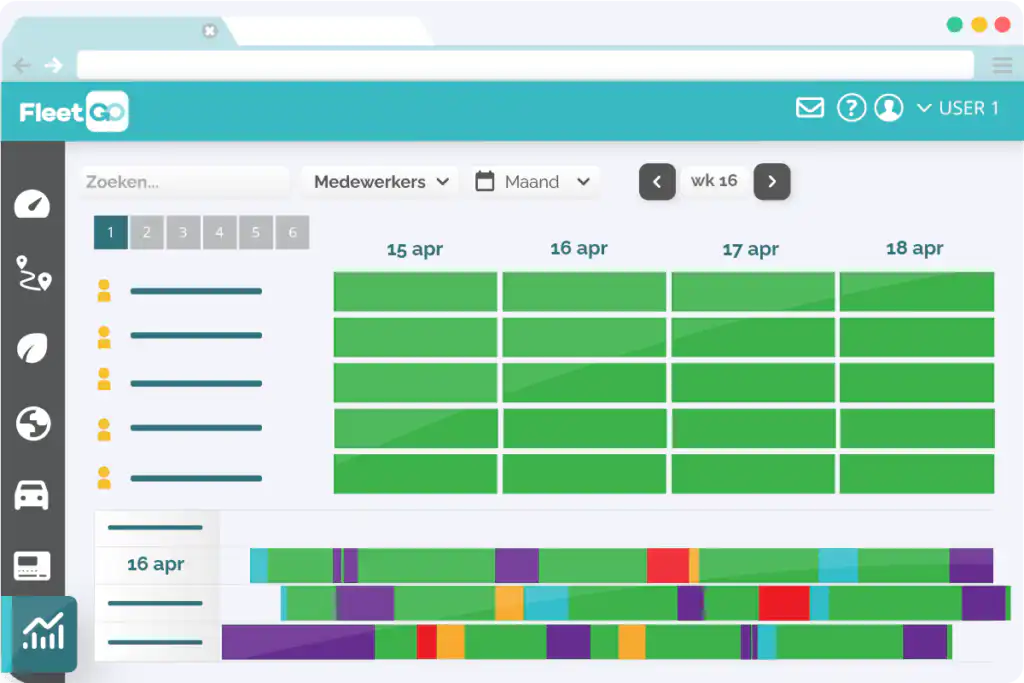Viewport: 1024px width, 683px height.
Task: Click the help question mark icon
Action: (852, 108)
